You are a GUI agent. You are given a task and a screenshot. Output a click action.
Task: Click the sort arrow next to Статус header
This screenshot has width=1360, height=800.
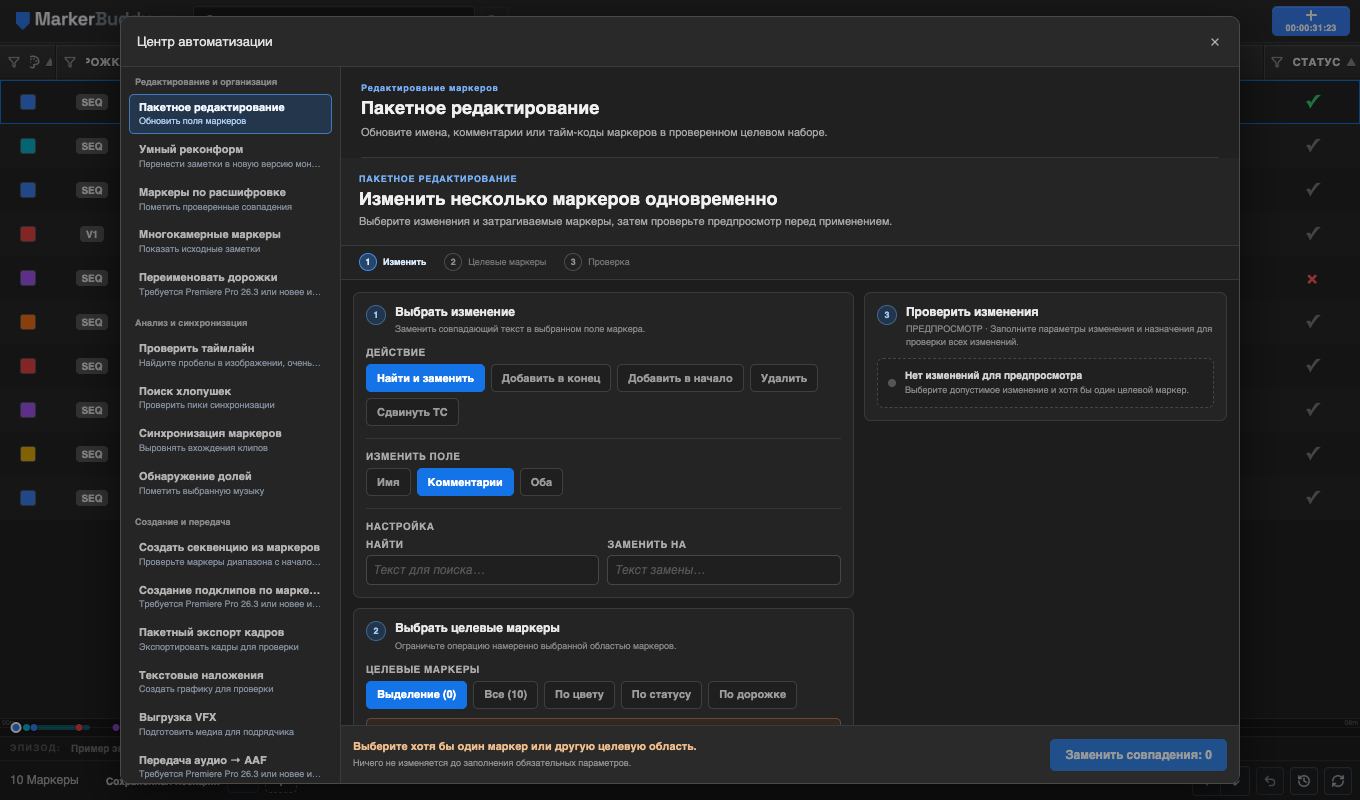point(1351,62)
